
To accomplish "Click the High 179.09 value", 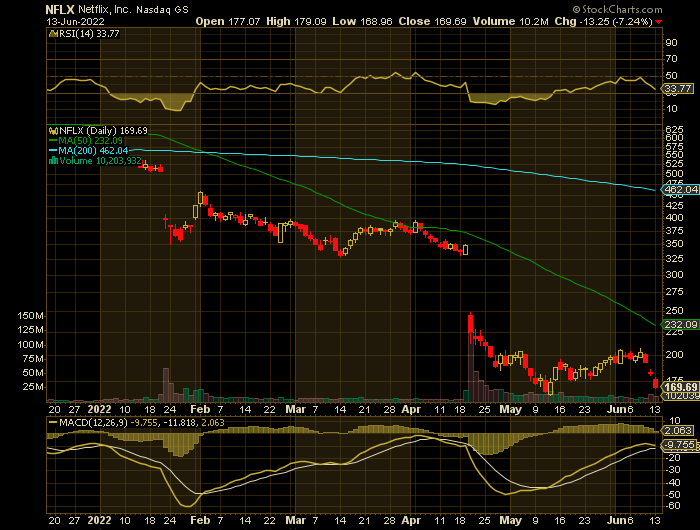I will click(x=296, y=21).
